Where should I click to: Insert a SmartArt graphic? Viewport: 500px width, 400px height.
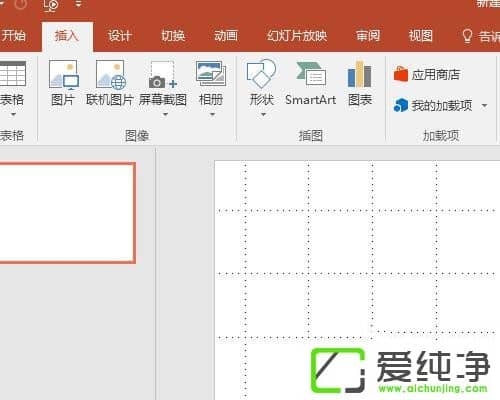click(x=311, y=84)
